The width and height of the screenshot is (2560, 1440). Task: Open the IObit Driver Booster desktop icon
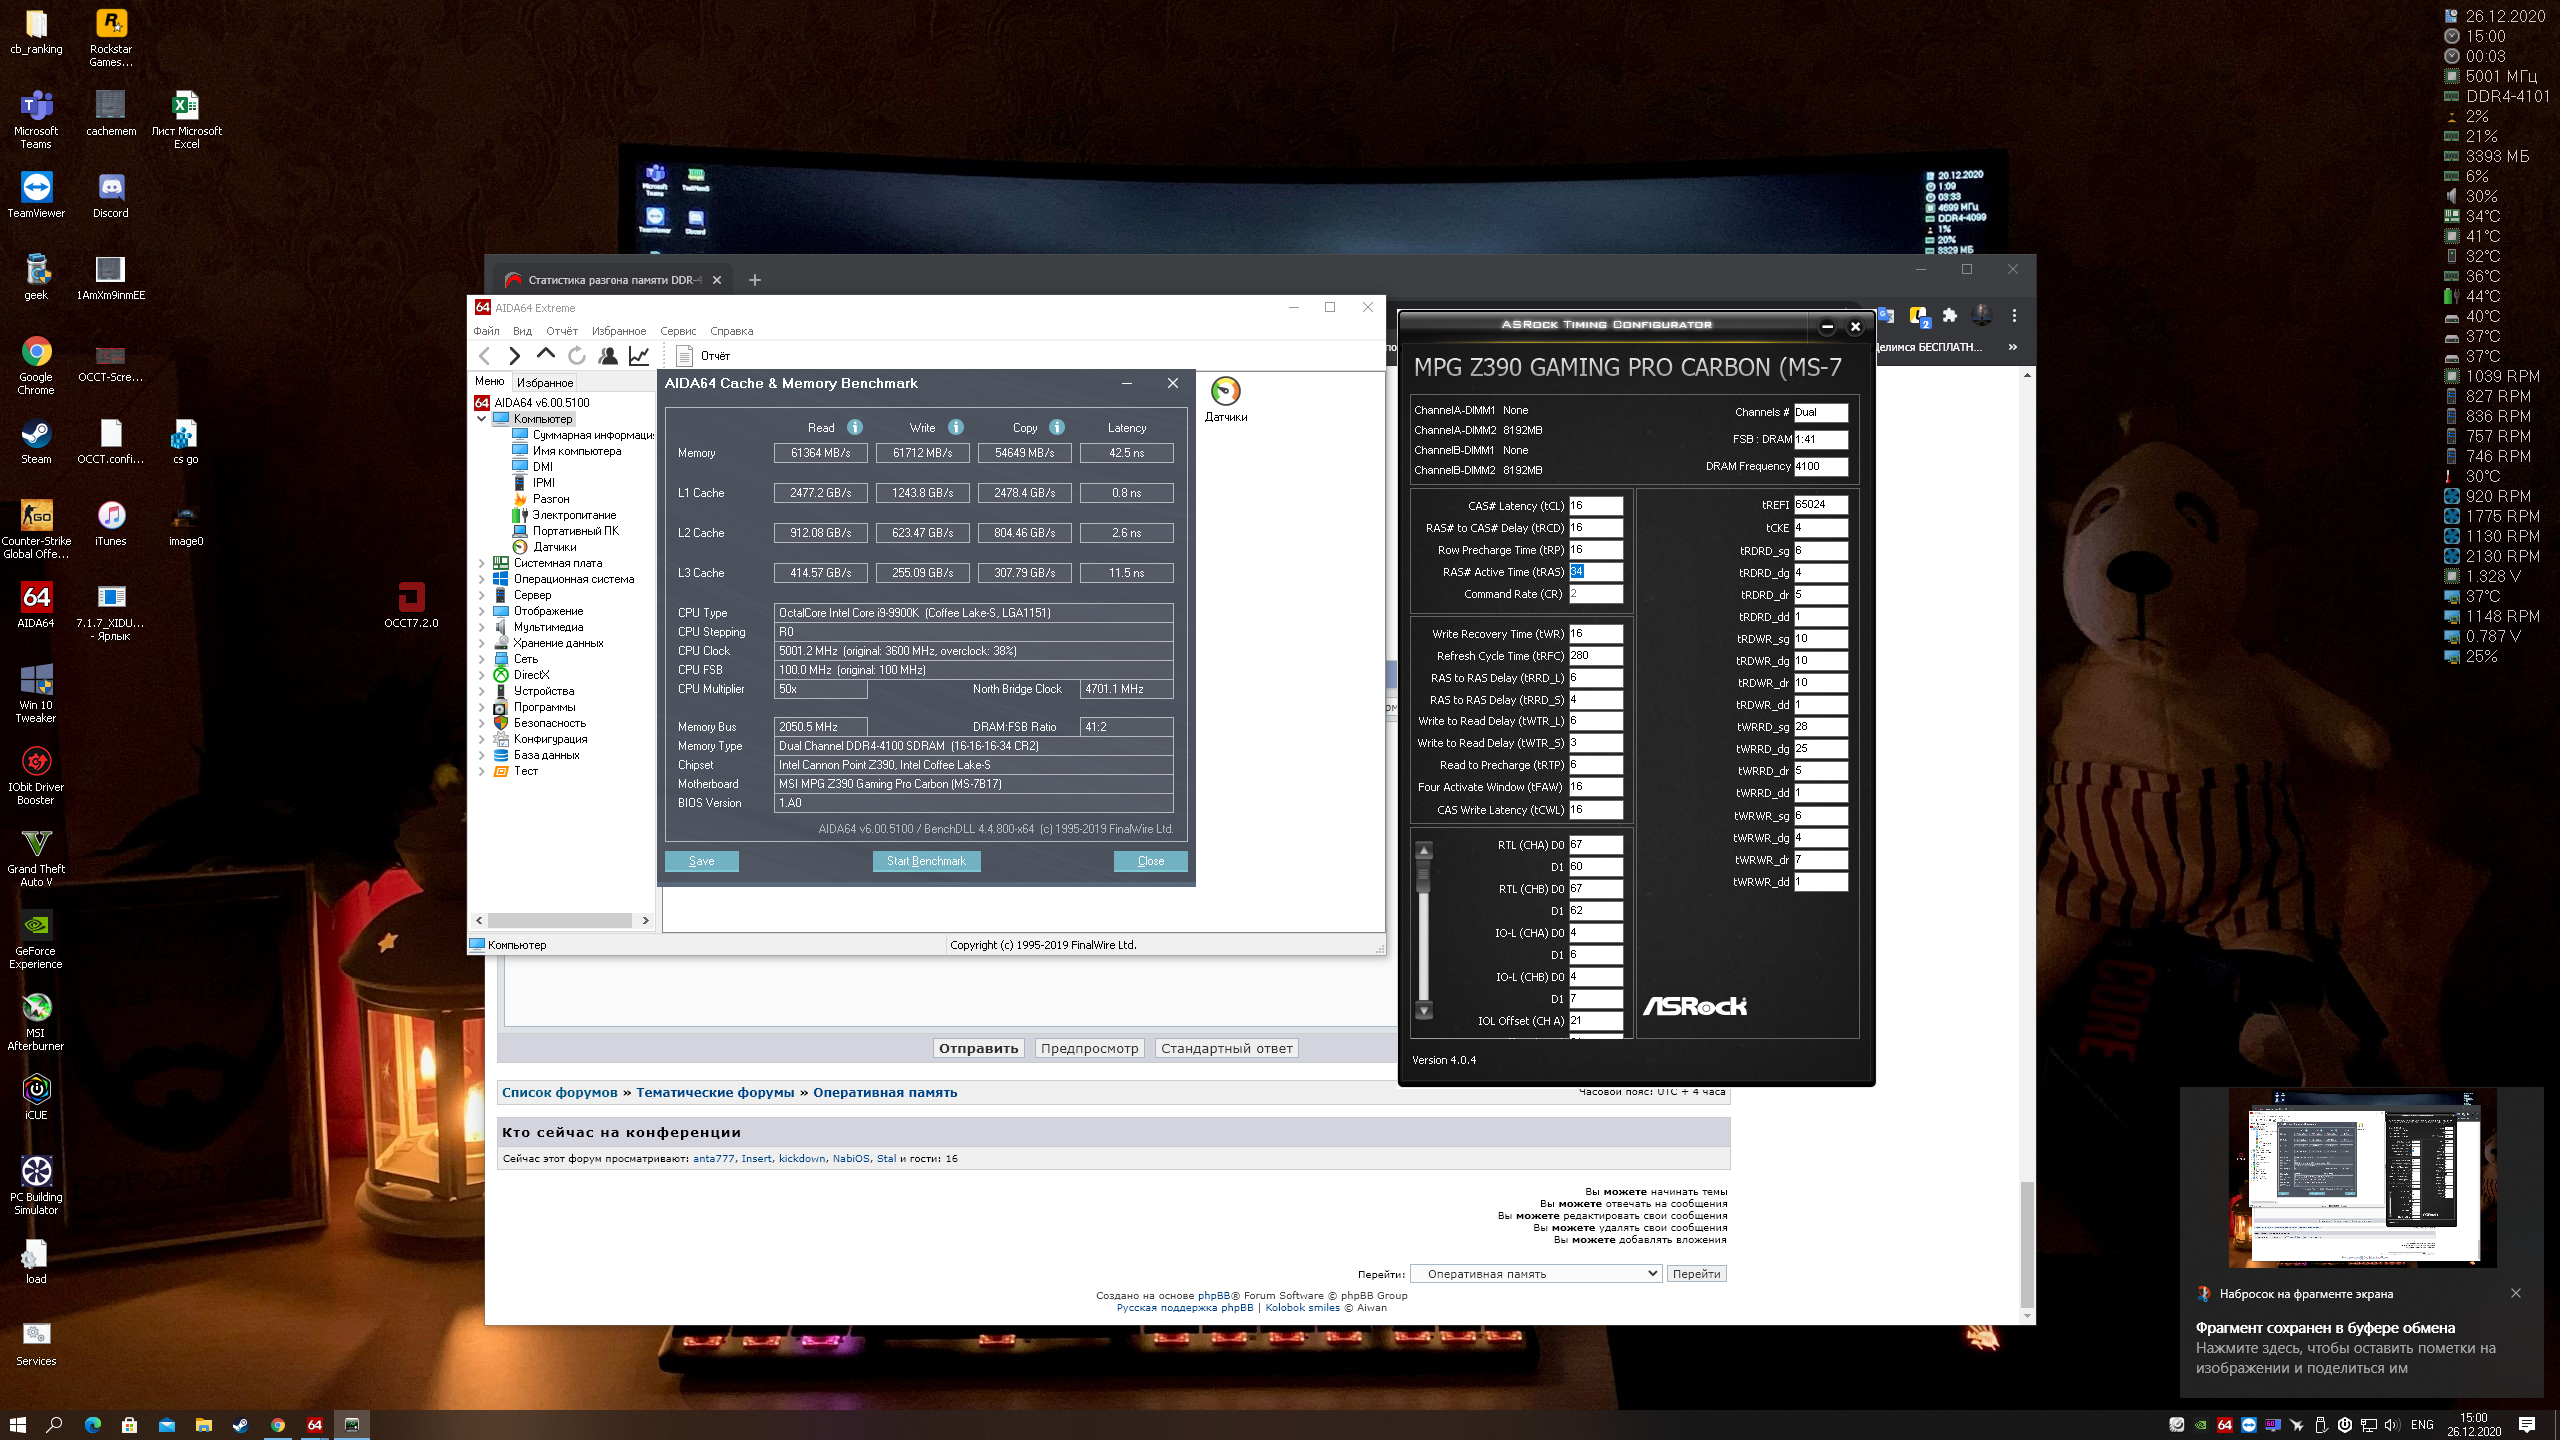tap(36, 776)
